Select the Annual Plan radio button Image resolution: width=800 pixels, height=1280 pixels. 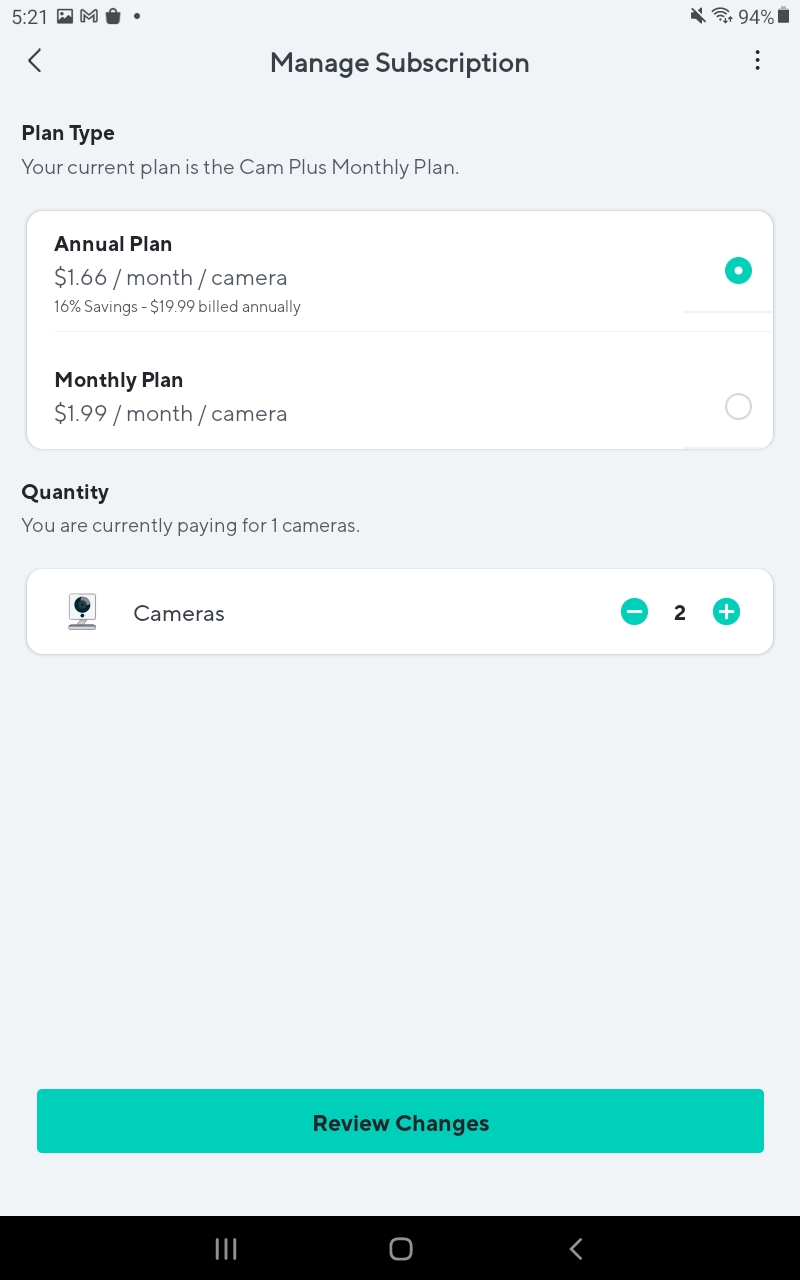click(x=738, y=271)
